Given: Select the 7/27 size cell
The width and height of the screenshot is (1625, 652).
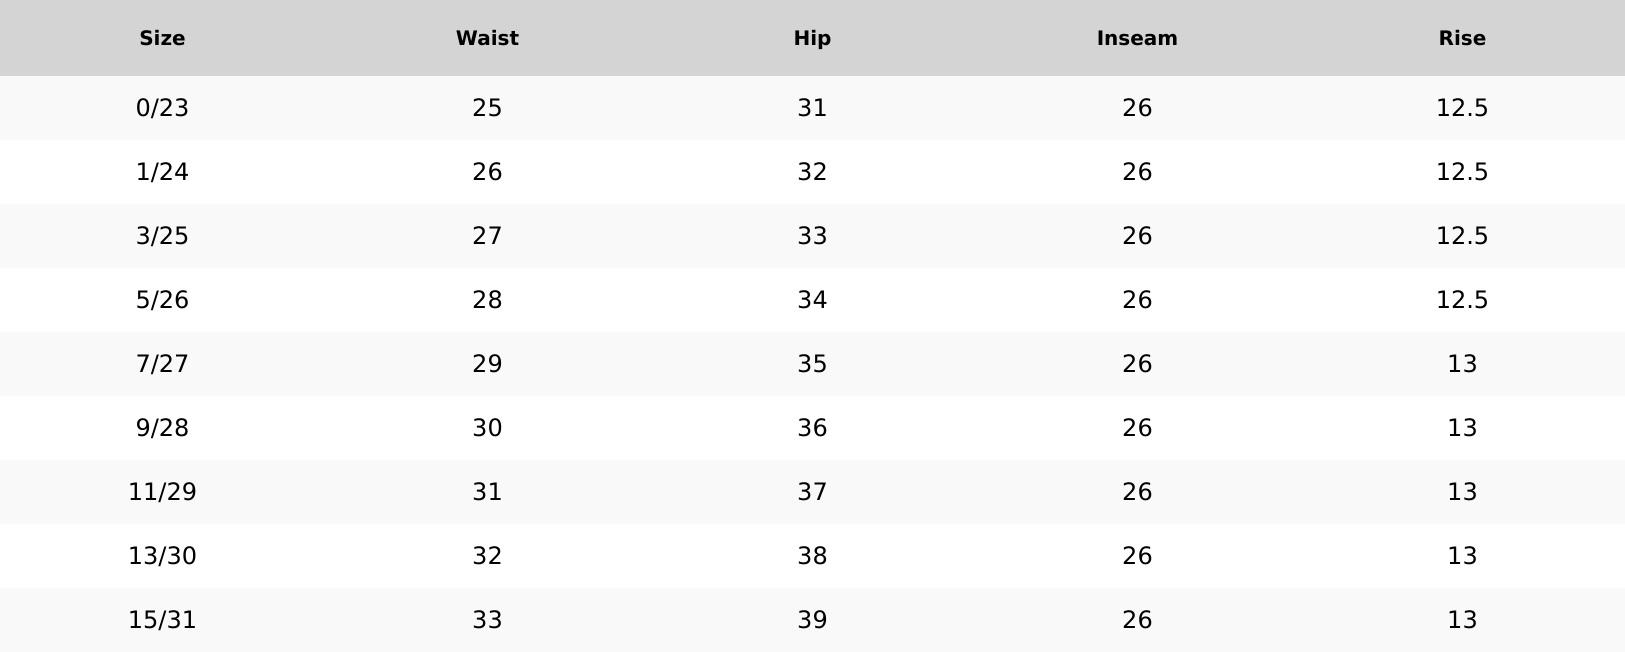Looking at the screenshot, I should [162, 364].
